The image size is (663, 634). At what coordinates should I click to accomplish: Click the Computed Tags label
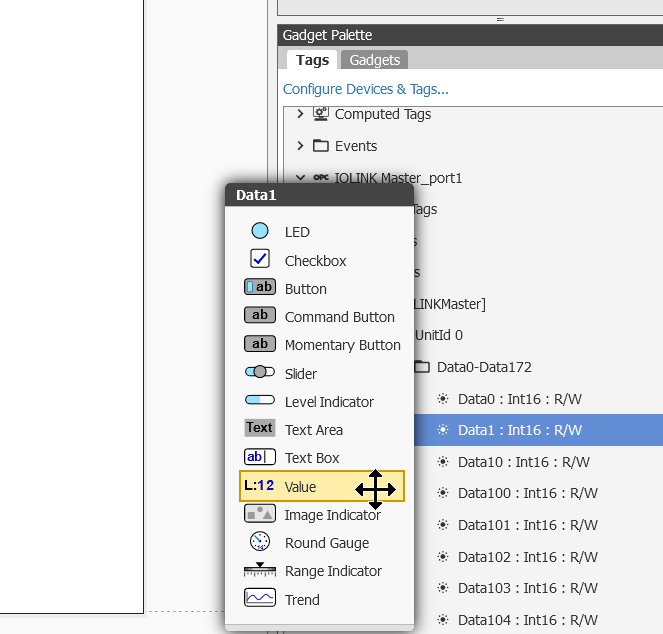383,114
